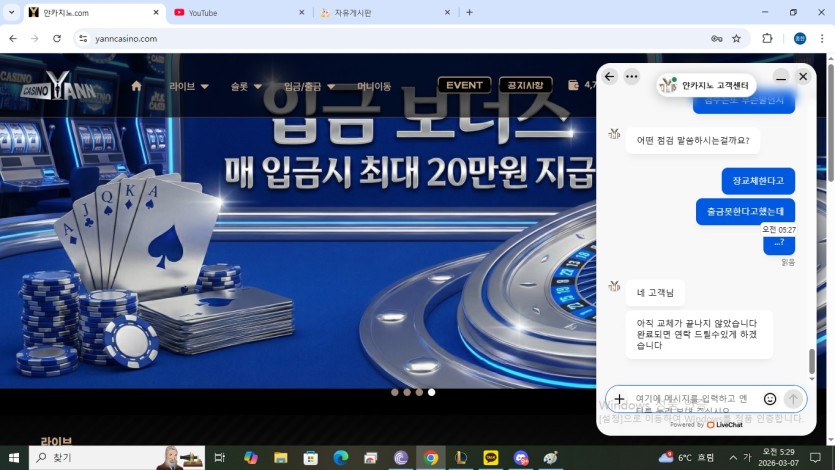The width and height of the screenshot is (835, 470).
Task: Open Microsoft Edge from the taskbar
Action: pos(341,458)
